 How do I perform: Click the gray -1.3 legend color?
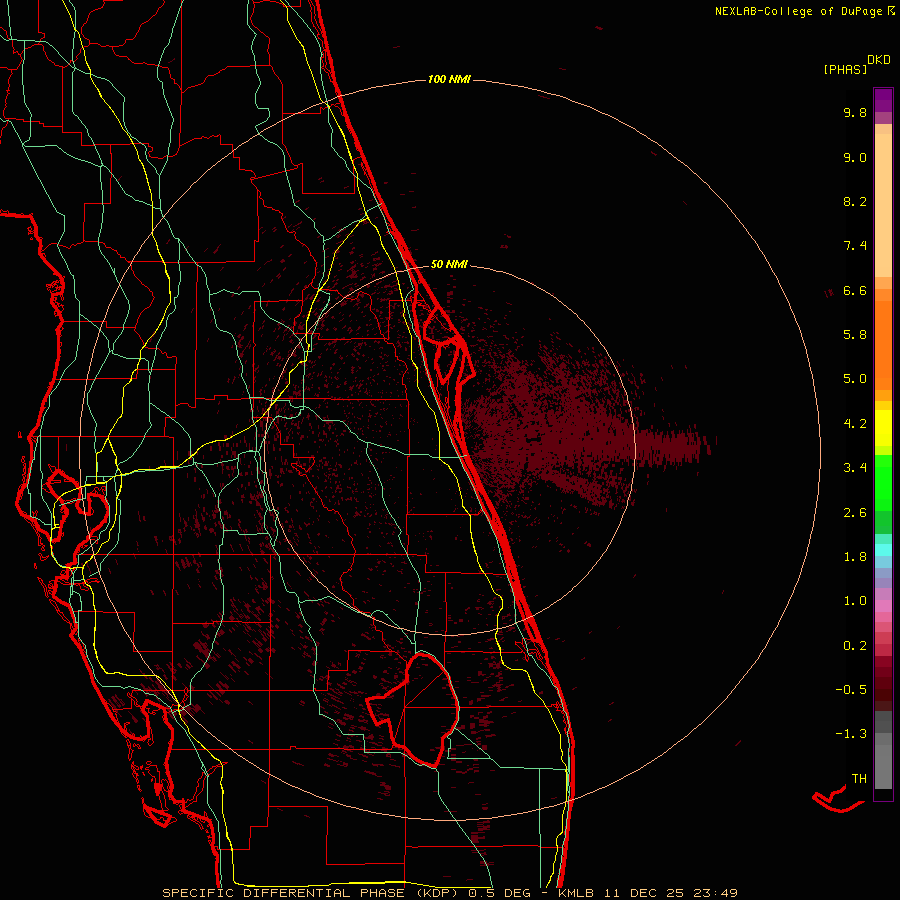(x=883, y=738)
